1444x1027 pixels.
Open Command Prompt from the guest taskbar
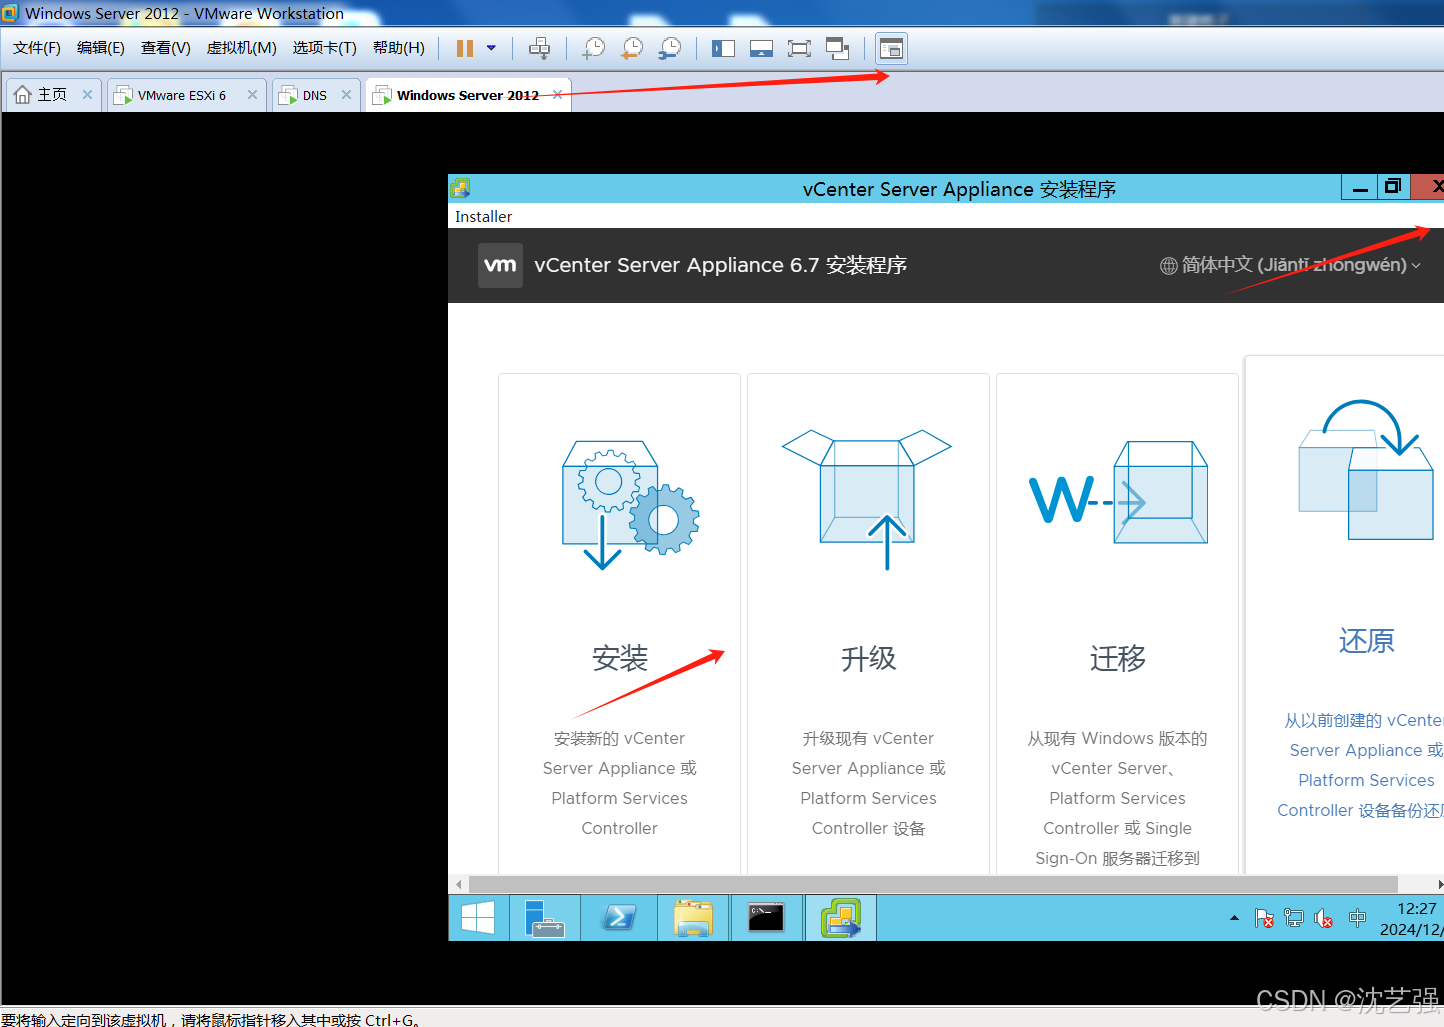(767, 918)
